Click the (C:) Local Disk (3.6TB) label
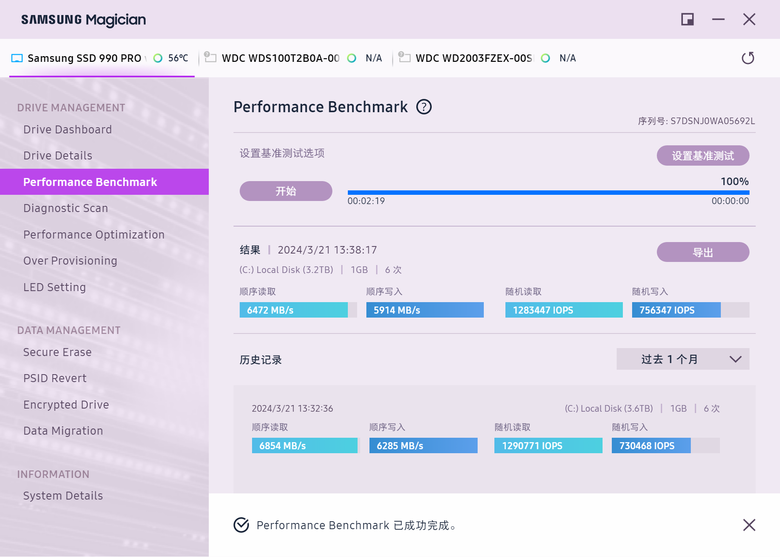The width and height of the screenshot is (780, 557). tap(608, 408)
